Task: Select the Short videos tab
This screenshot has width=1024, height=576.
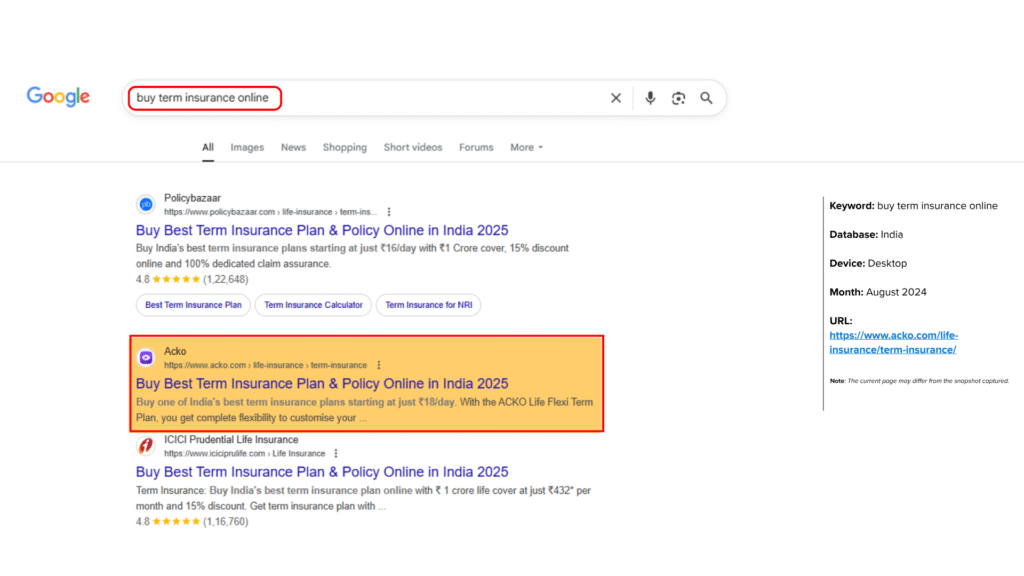Action: 413,147
